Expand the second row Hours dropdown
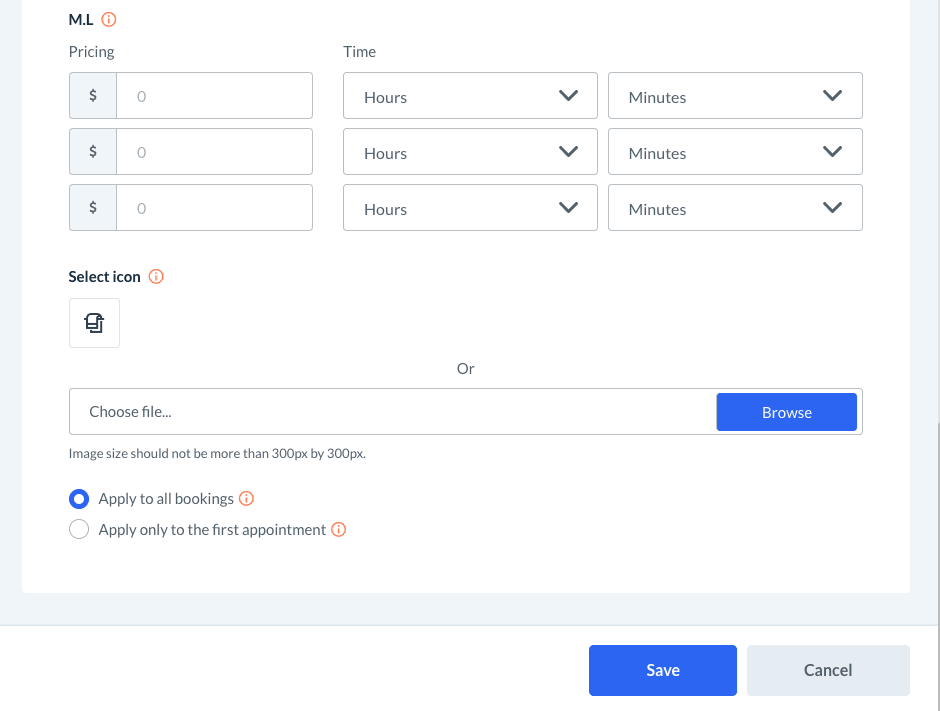 [470, 153]
